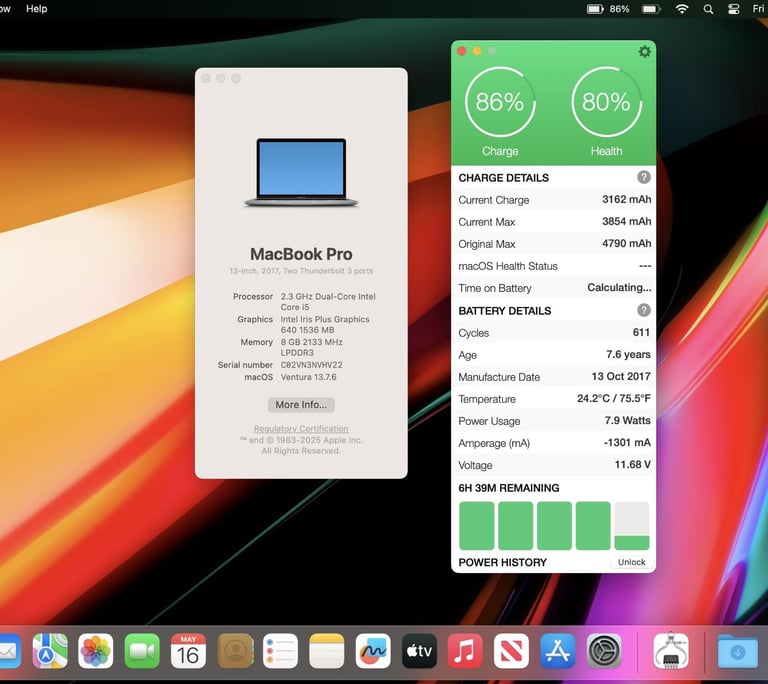Click serial number C02VN3NVHV22
This screenshot has height=684, width=768.
point(312,365)
